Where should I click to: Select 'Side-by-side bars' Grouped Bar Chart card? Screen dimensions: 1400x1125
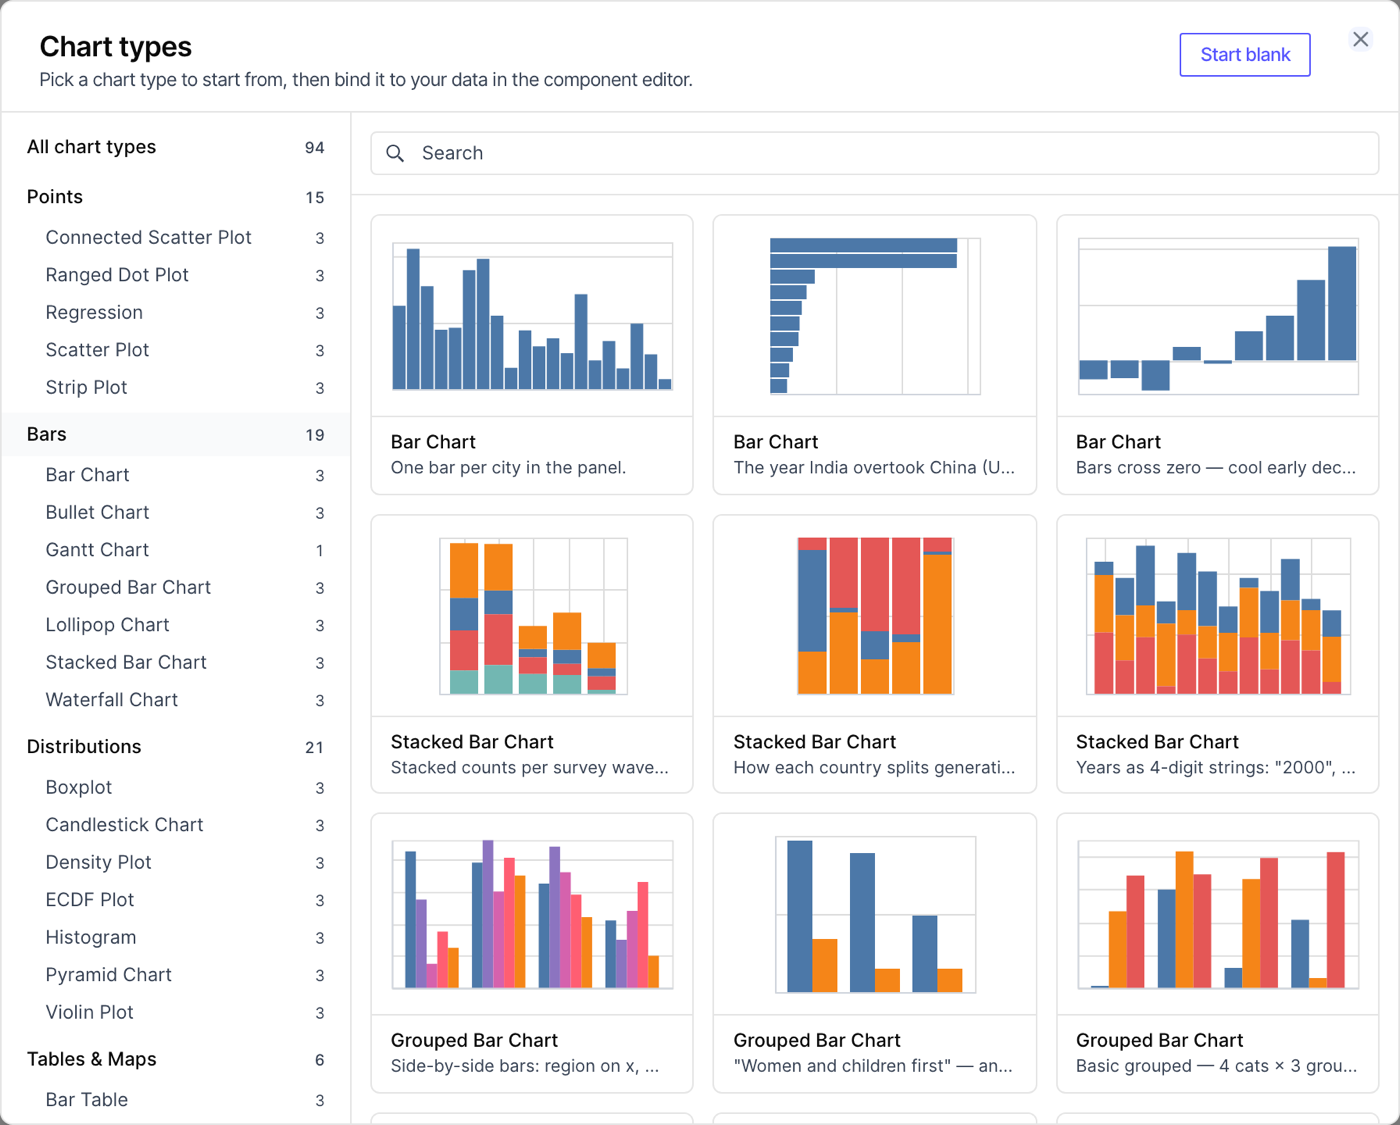532,953
